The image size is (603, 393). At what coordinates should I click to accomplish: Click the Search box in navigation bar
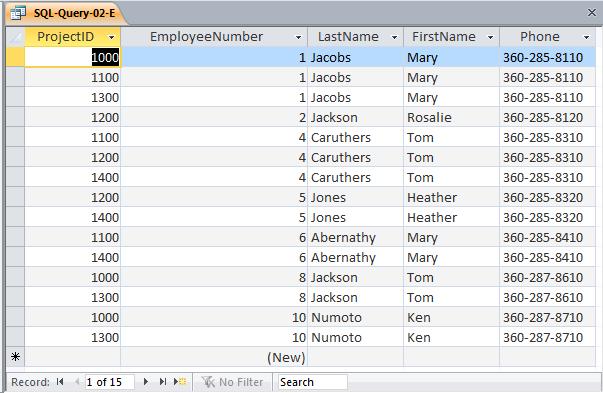(312, 382)
